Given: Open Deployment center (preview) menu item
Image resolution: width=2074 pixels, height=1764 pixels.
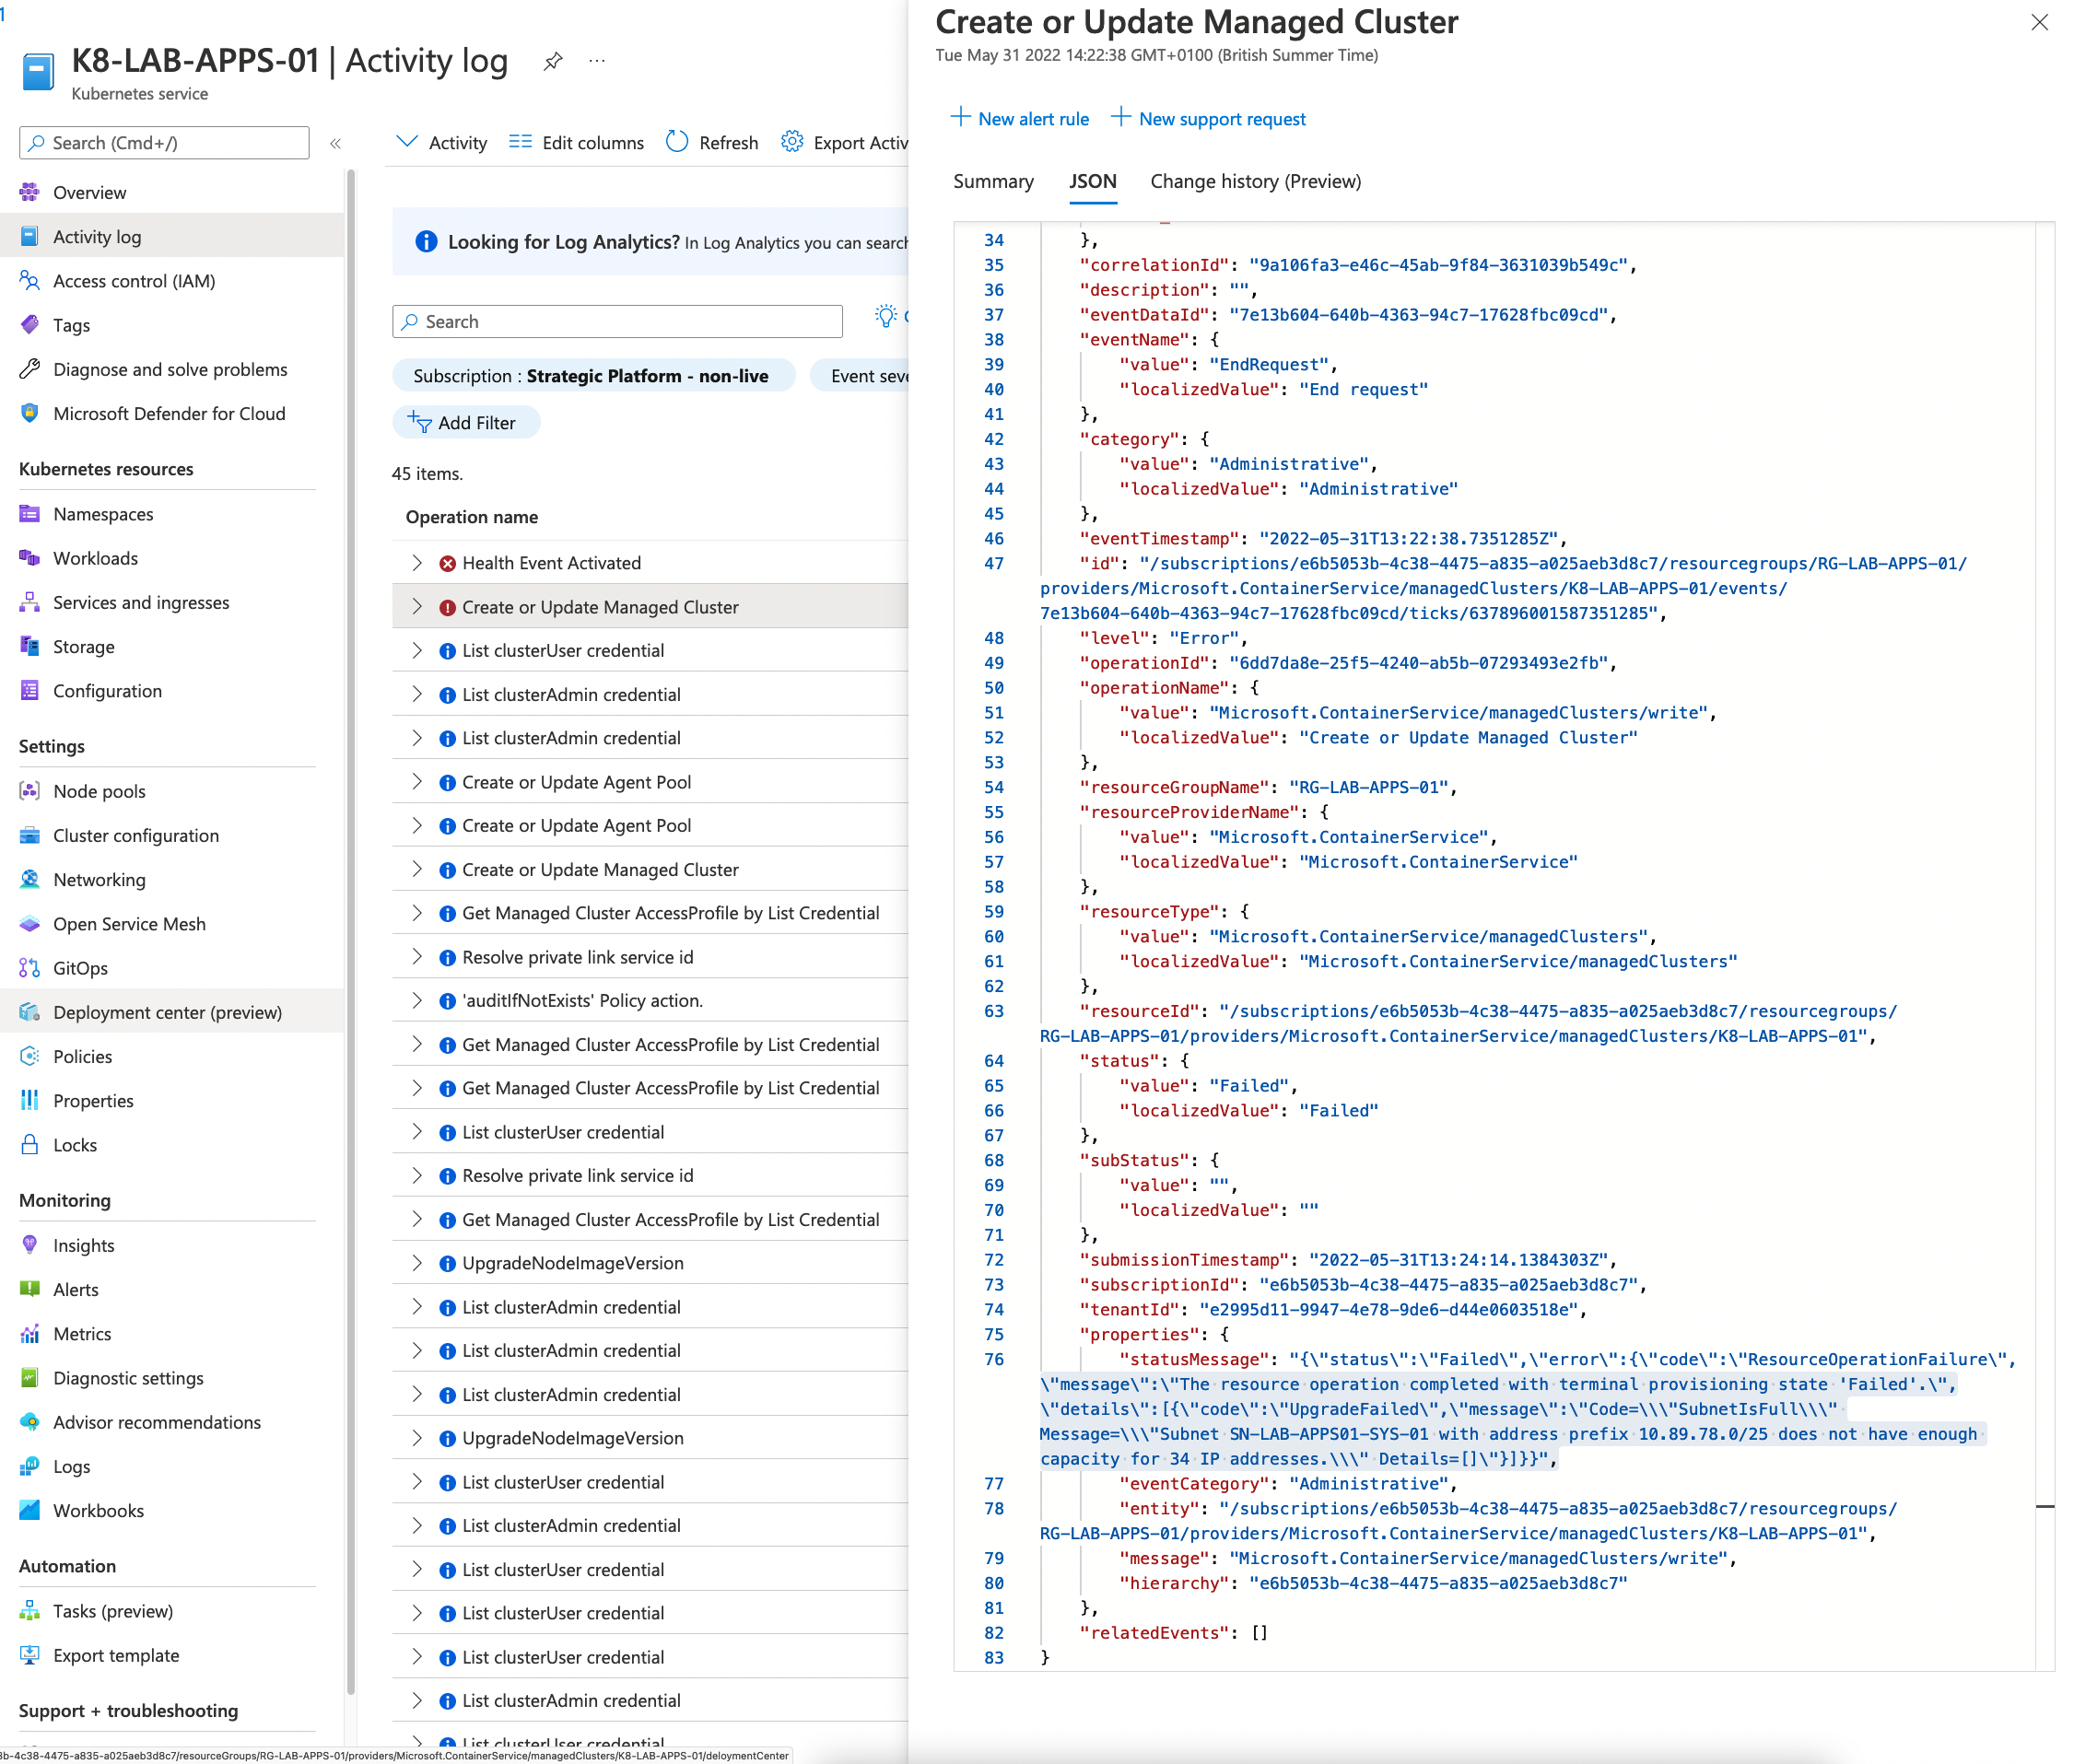Looking at the screenshot, I should (x=172, y=1012).
